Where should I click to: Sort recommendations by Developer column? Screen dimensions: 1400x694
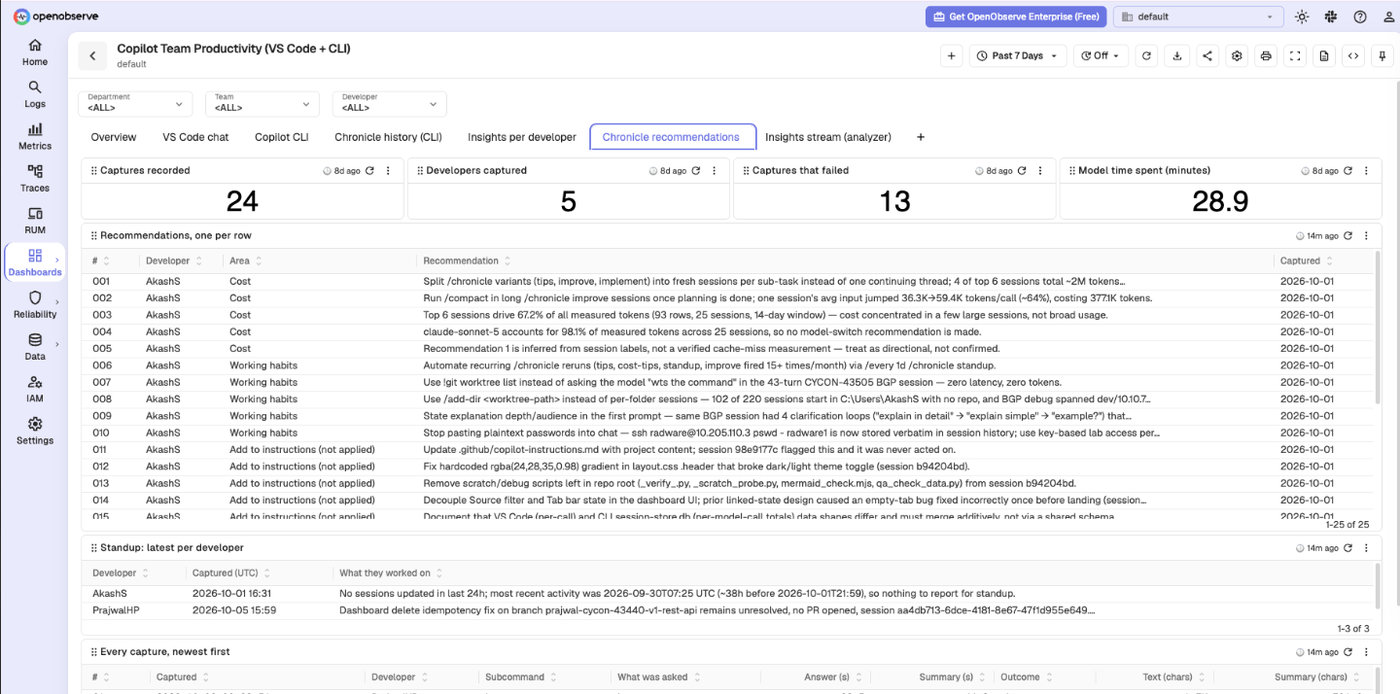pos(172,261)
